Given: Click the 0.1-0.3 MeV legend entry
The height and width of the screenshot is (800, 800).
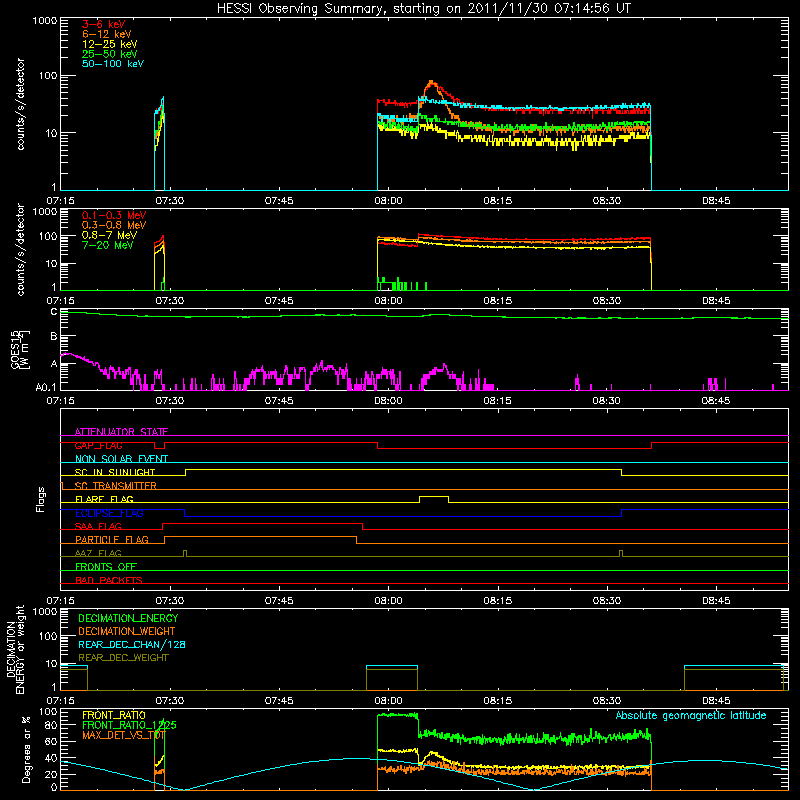Looking at the screenshot, I should point(114,215).
